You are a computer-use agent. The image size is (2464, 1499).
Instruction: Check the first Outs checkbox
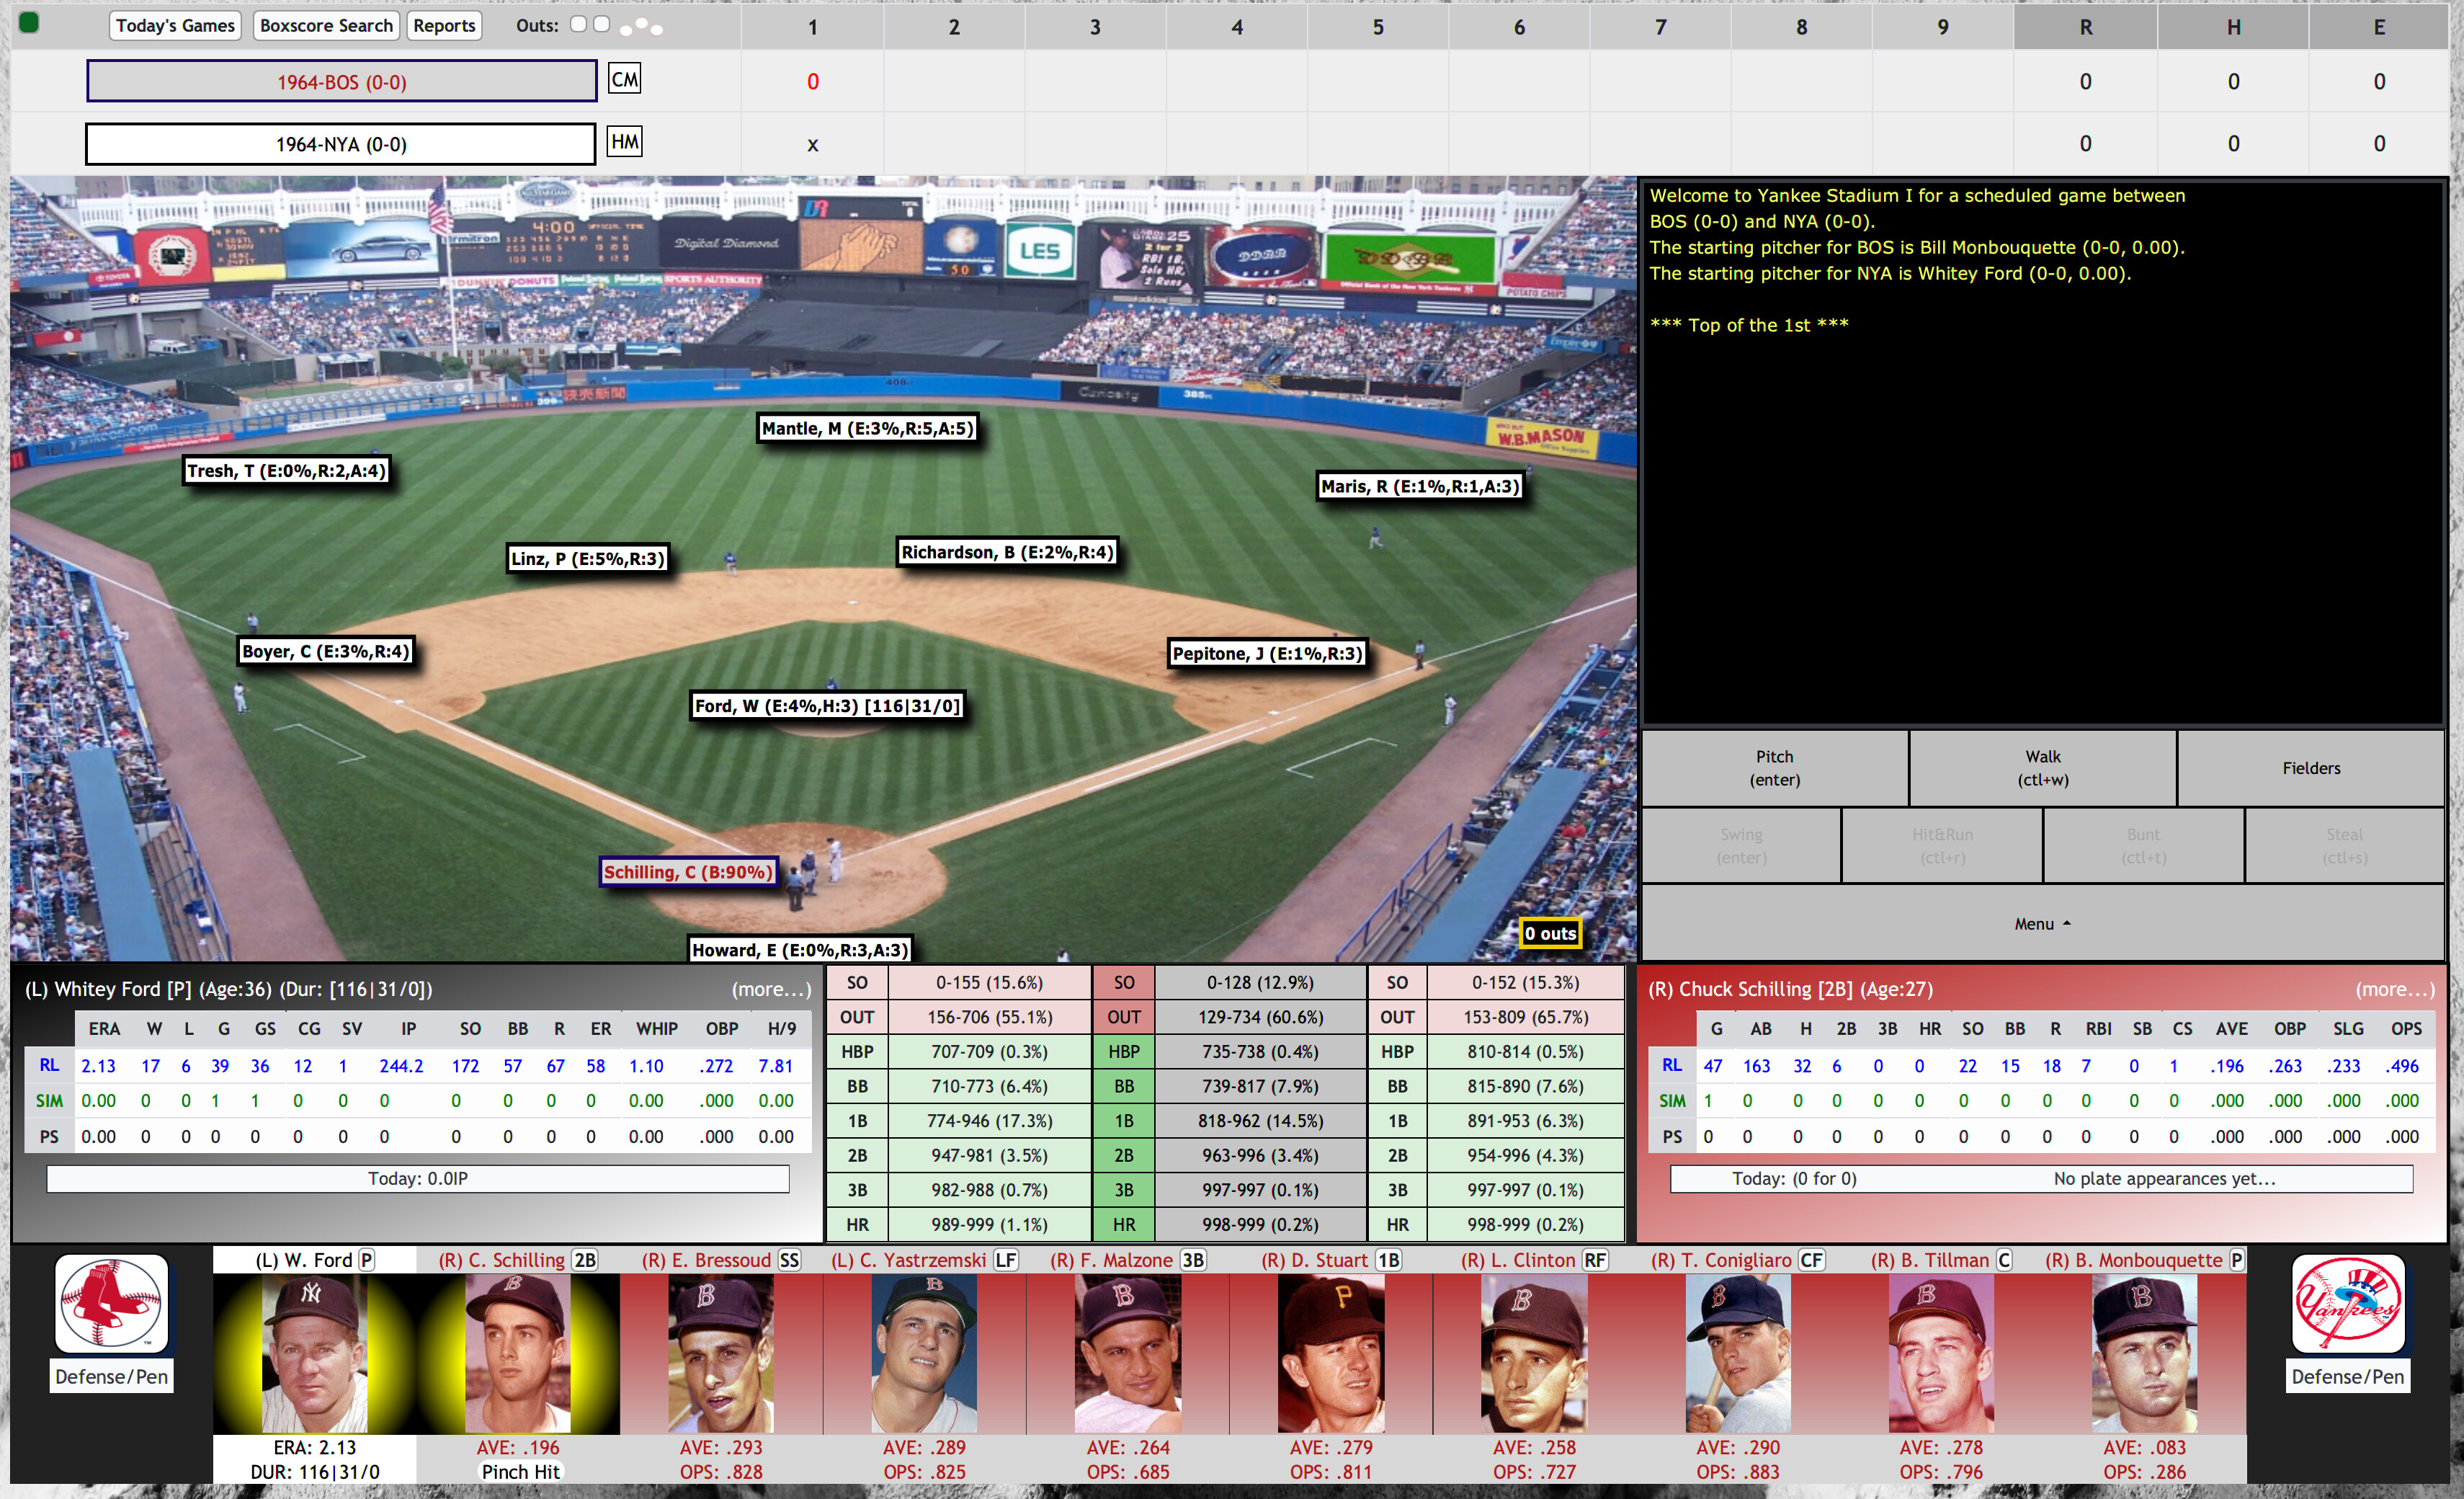point(578,24)
